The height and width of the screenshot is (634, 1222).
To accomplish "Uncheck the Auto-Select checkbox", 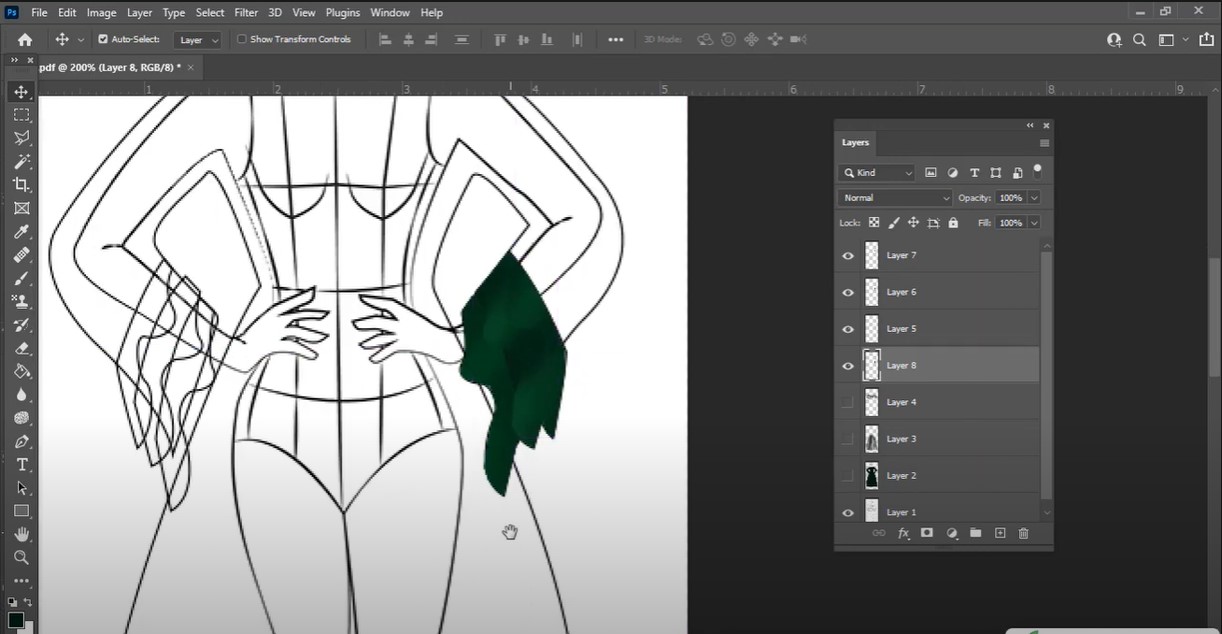I will point(103,40).
